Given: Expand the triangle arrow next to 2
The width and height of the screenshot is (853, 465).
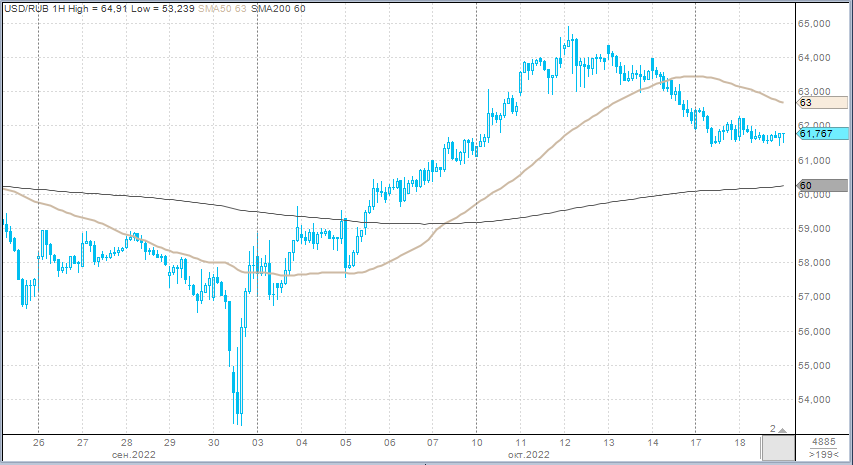Looking at the screenshot, I should pos(784,429).
